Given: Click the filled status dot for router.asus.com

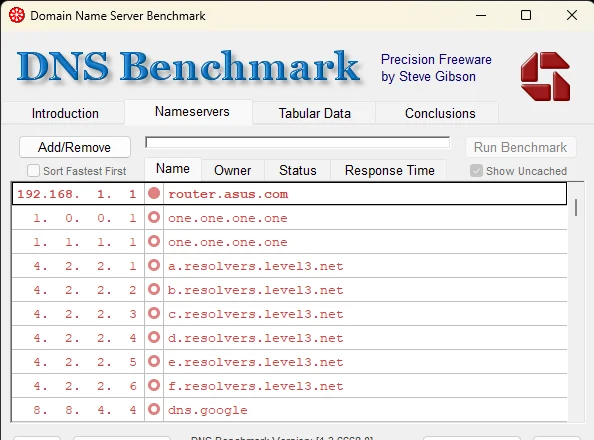Looking at the screenshot, I should coord(154,193).
